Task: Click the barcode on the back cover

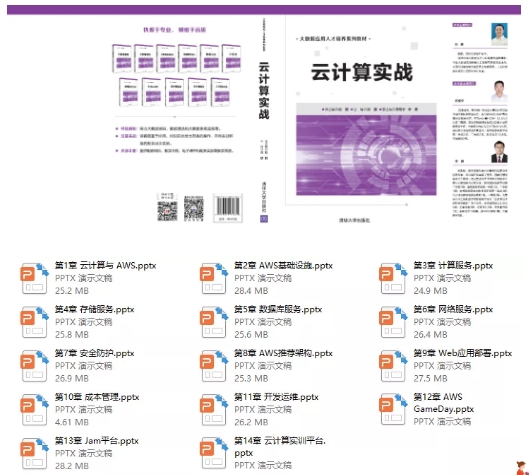Action: coord(228,208)
